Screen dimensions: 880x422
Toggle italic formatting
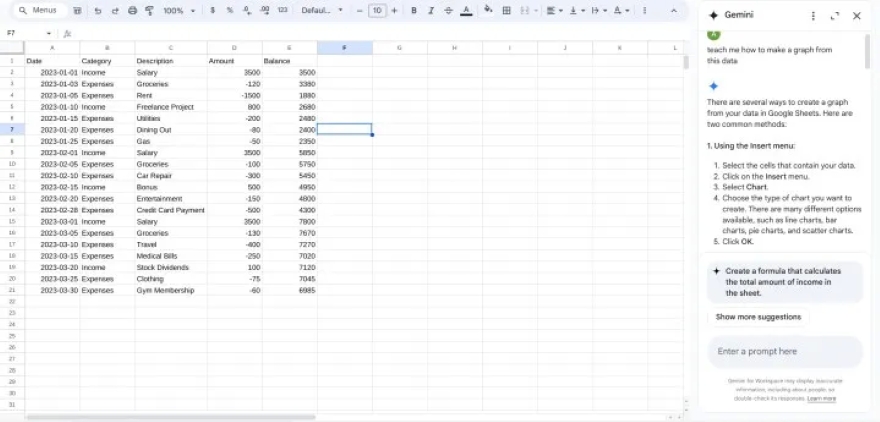[x=431, y=11]
